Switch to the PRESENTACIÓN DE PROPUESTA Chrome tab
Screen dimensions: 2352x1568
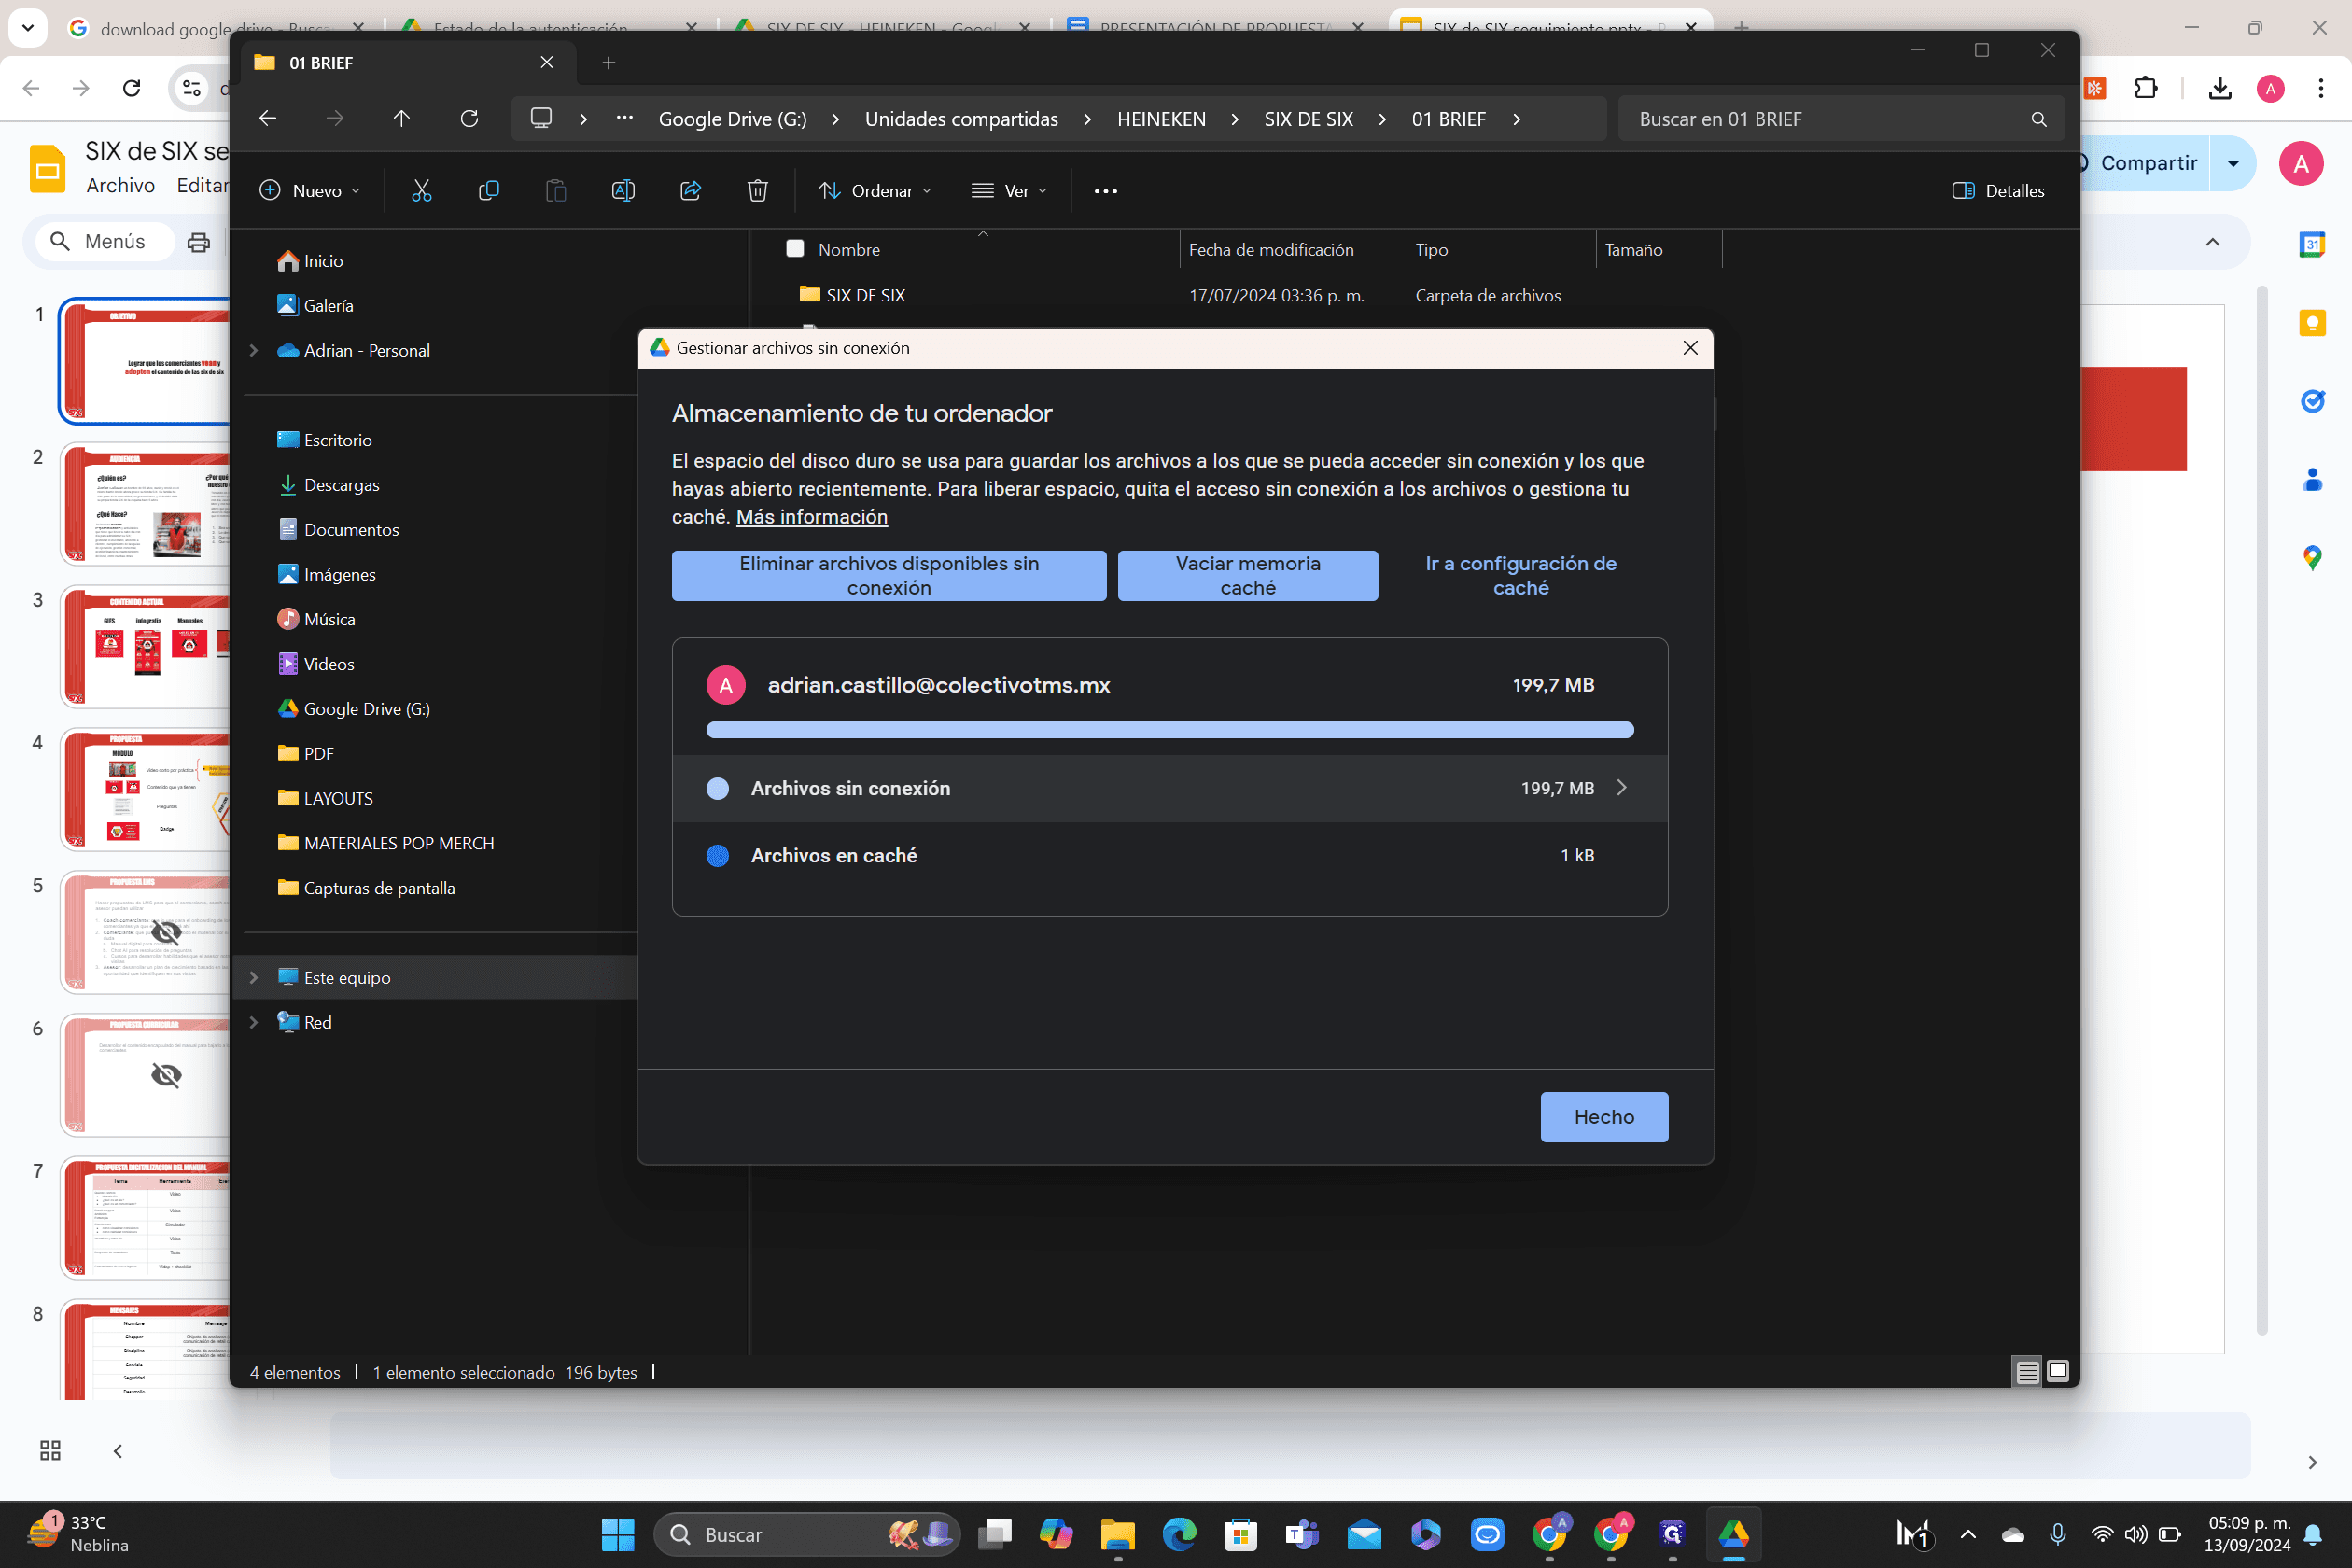(1216, 27)
